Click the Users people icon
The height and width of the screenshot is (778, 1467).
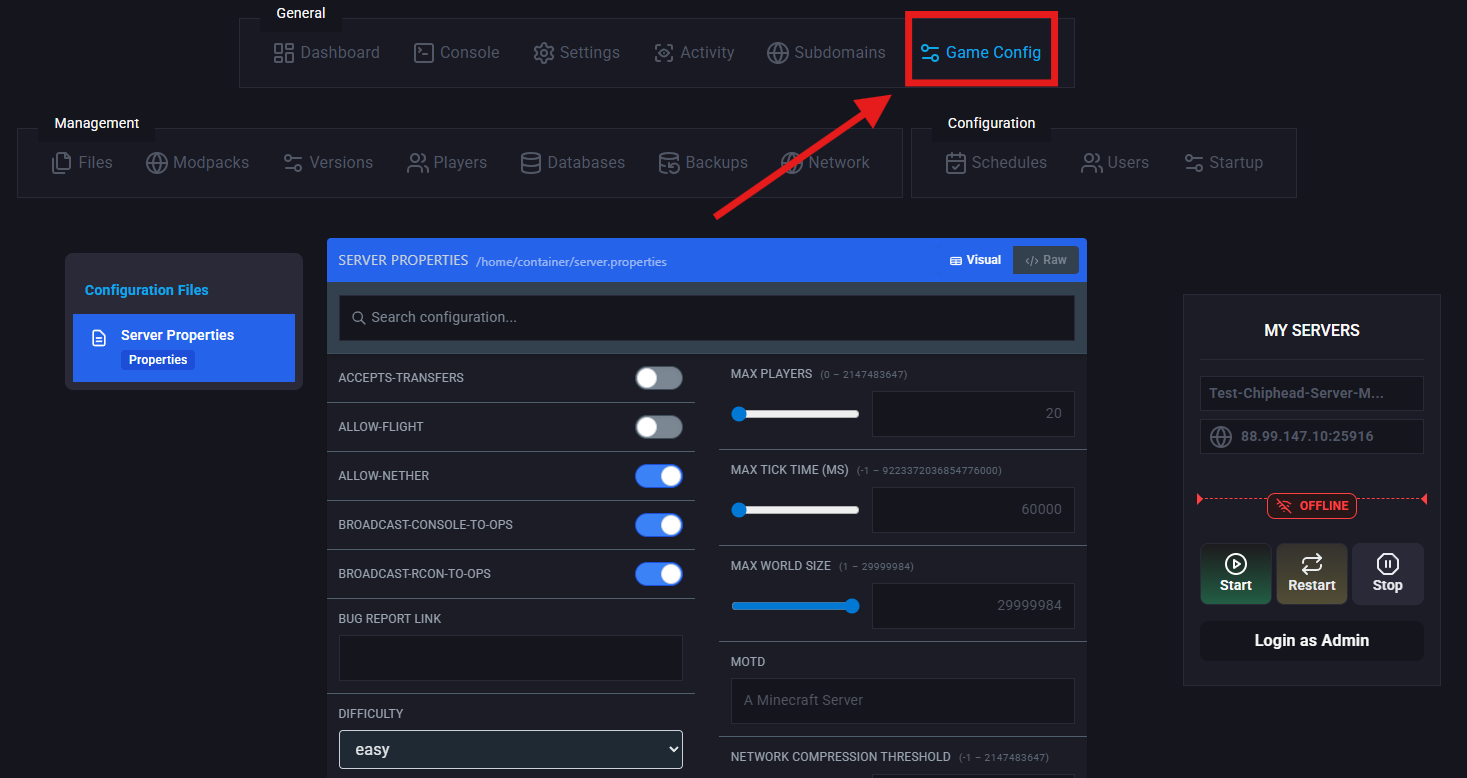click(x=1092, y=163)
